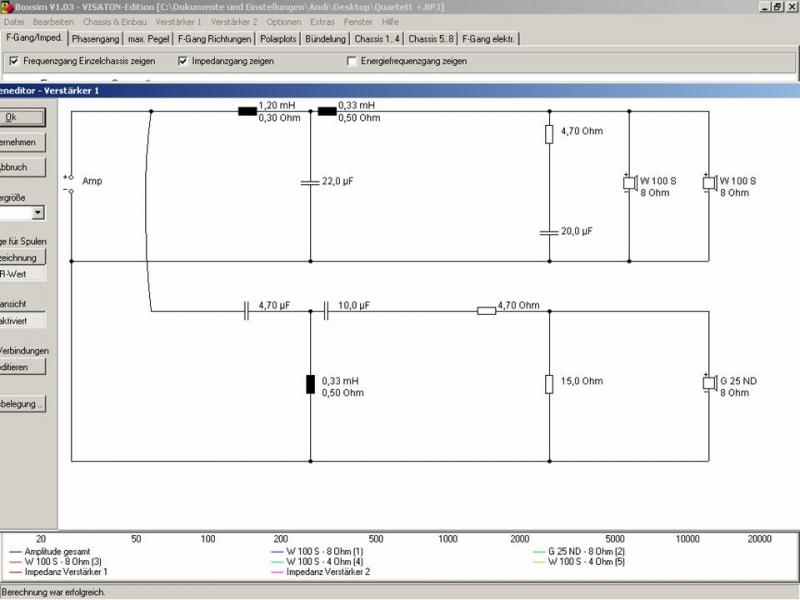Click the Amp plus input terminal
Image resolution: width=800 pixels, height=600 pixels.
click(71, 177)
